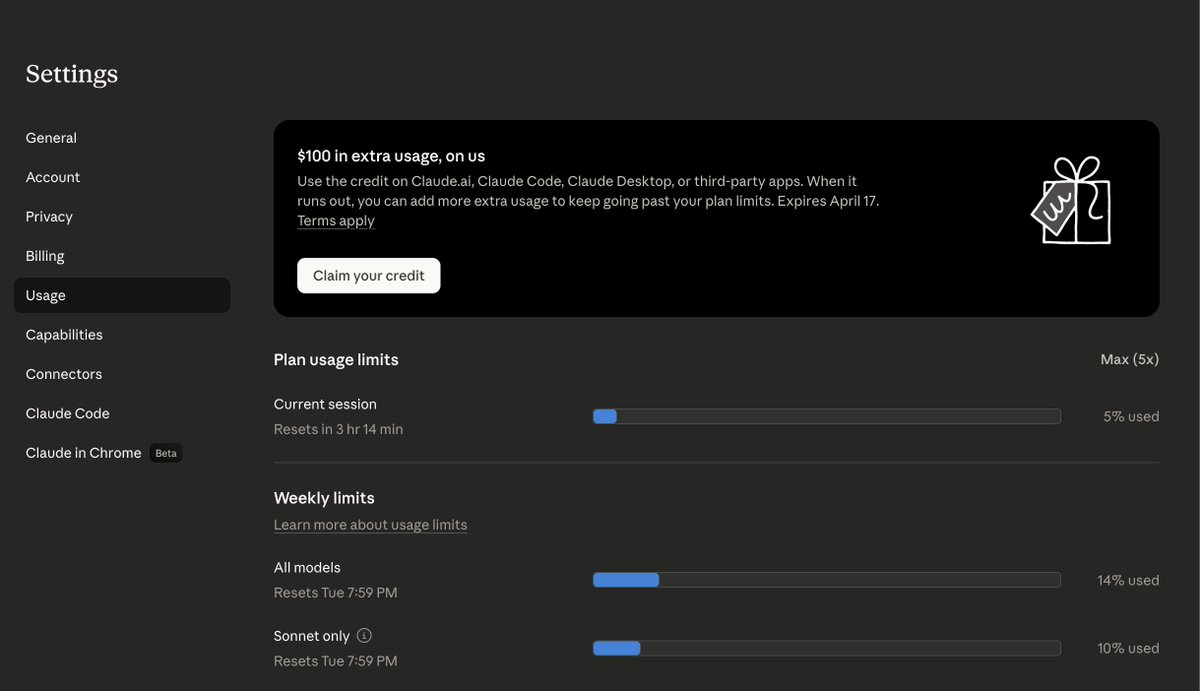Click the 14% used value
This screenshot has height=691, width=1200.
(1128, 580)
